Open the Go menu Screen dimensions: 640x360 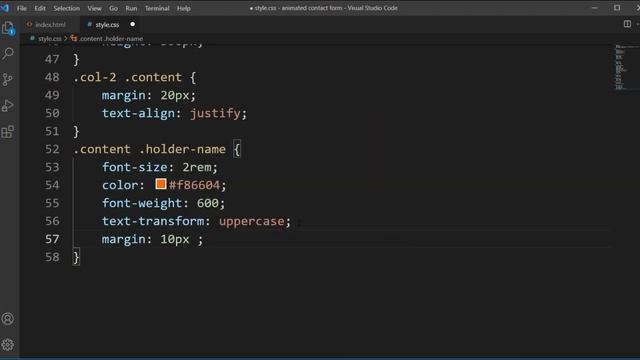pyautogui.click(x=113, y=8)
